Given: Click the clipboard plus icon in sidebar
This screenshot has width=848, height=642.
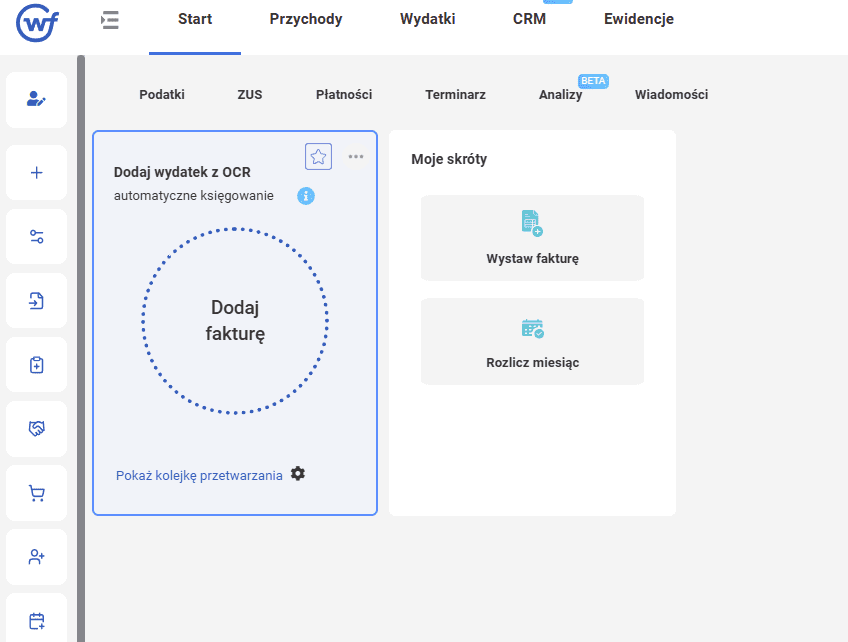Looking at the screenshot, I should pyautogui.click(x=37, y=365).
